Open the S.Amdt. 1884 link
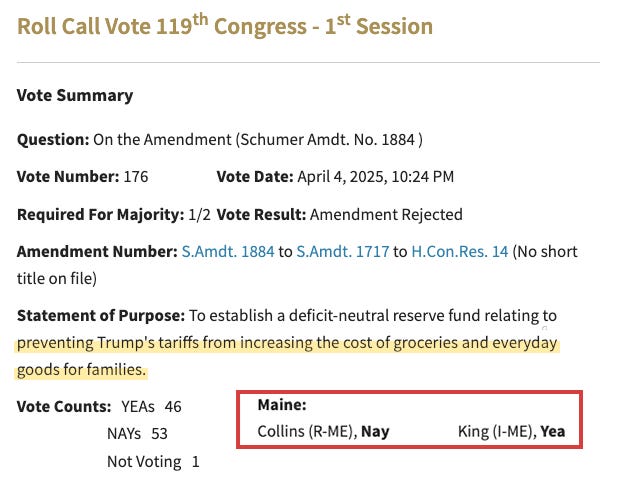622x481 pixels. [228, 251]
